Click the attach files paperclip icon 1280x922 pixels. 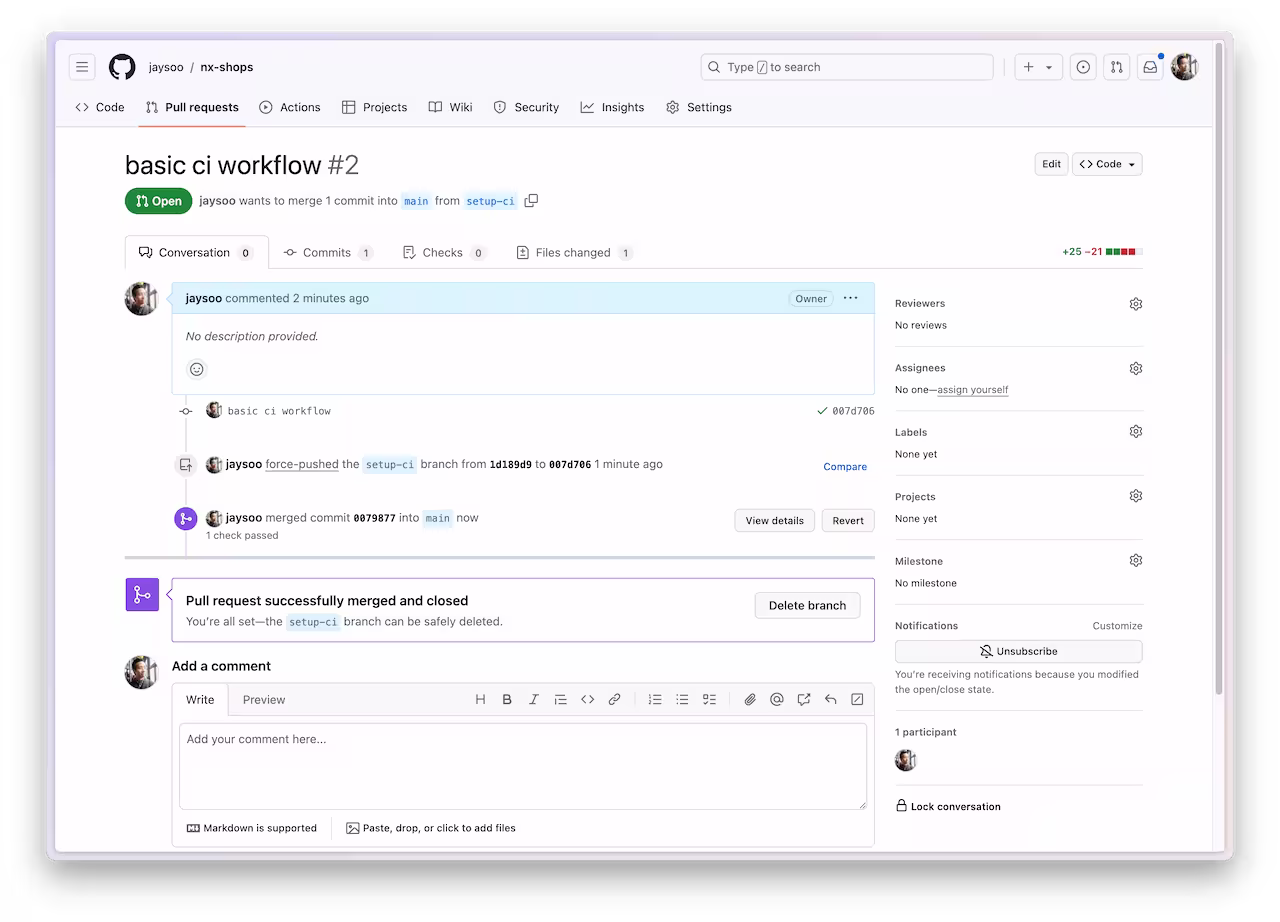coord(749,700)
